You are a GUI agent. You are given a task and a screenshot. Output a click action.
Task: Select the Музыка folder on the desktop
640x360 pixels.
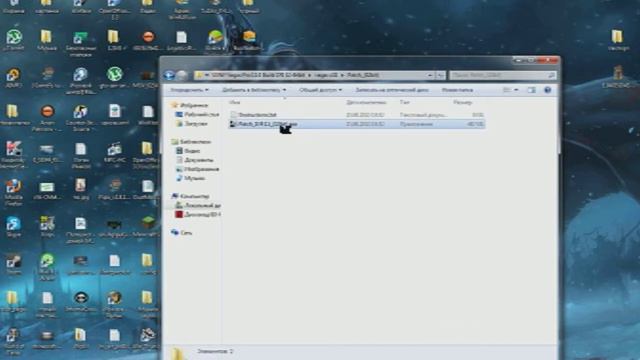coord(47,40)
